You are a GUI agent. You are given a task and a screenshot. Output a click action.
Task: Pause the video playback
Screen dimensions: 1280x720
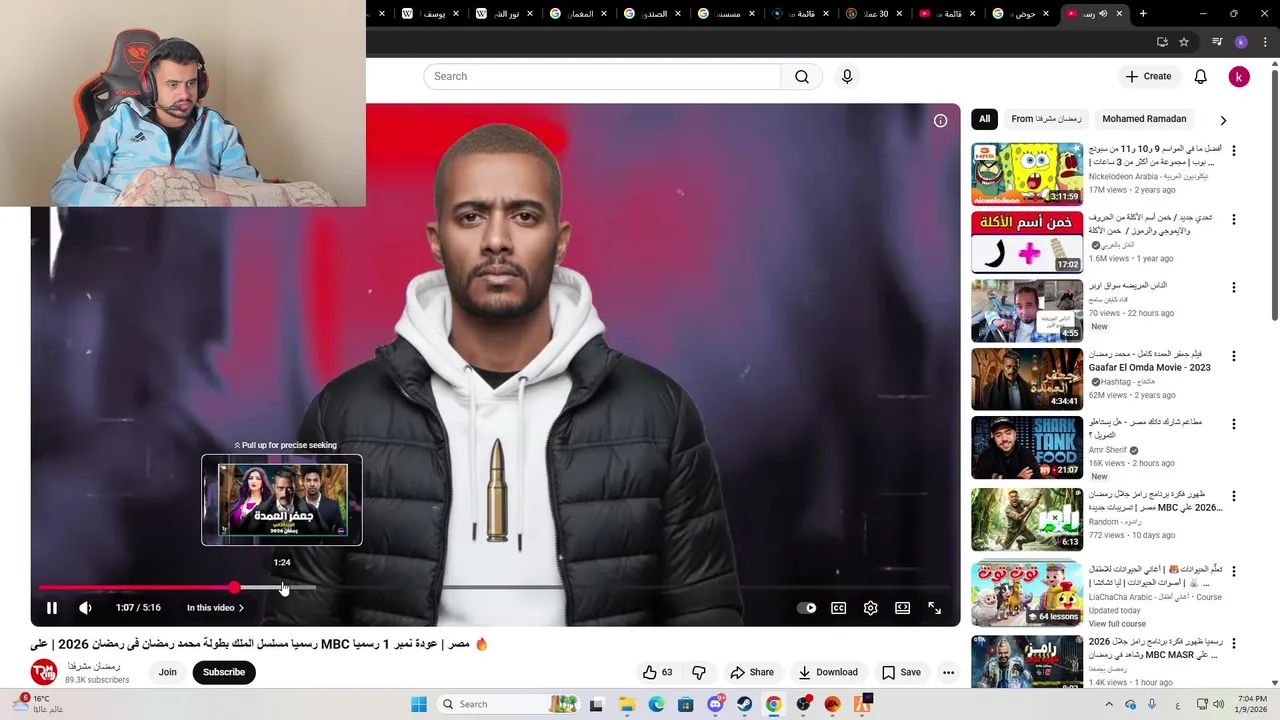[x=52, y=608]
